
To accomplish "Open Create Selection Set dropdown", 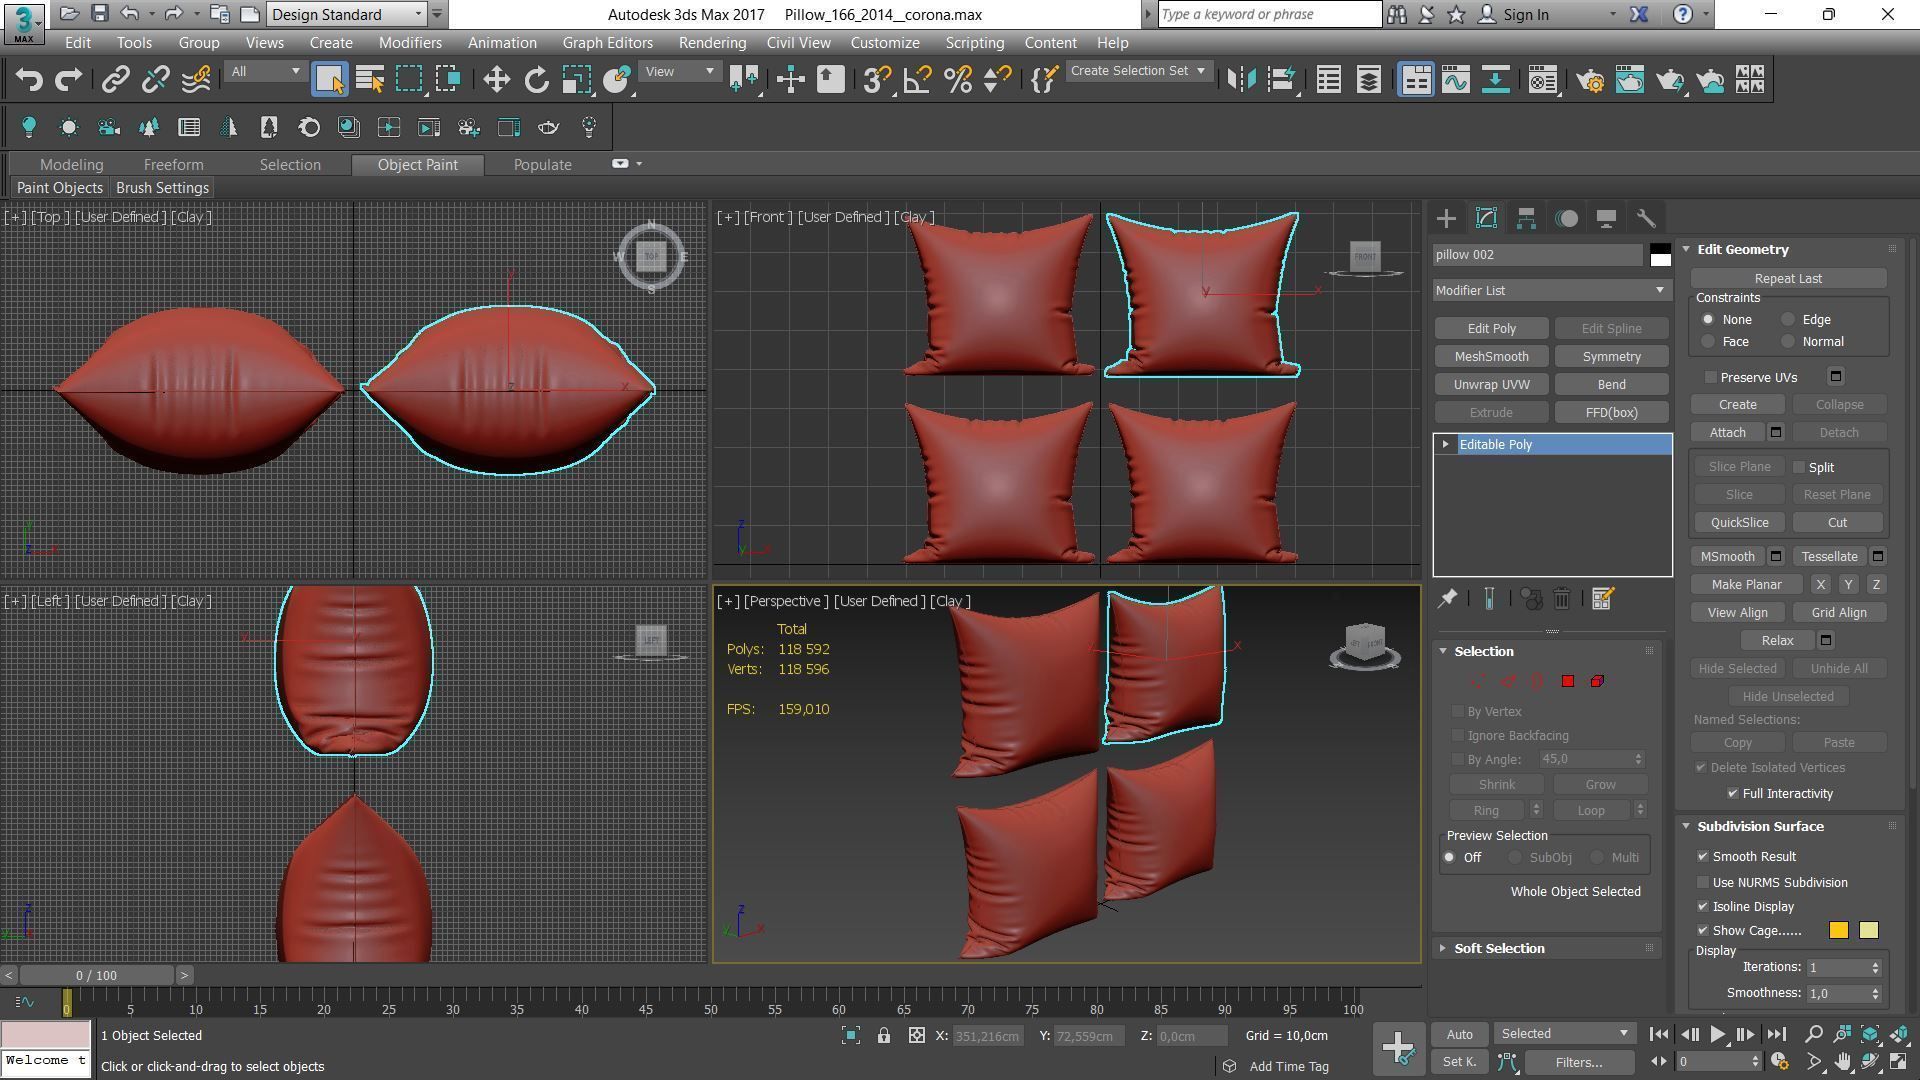I will click(x=1138, y=71).
